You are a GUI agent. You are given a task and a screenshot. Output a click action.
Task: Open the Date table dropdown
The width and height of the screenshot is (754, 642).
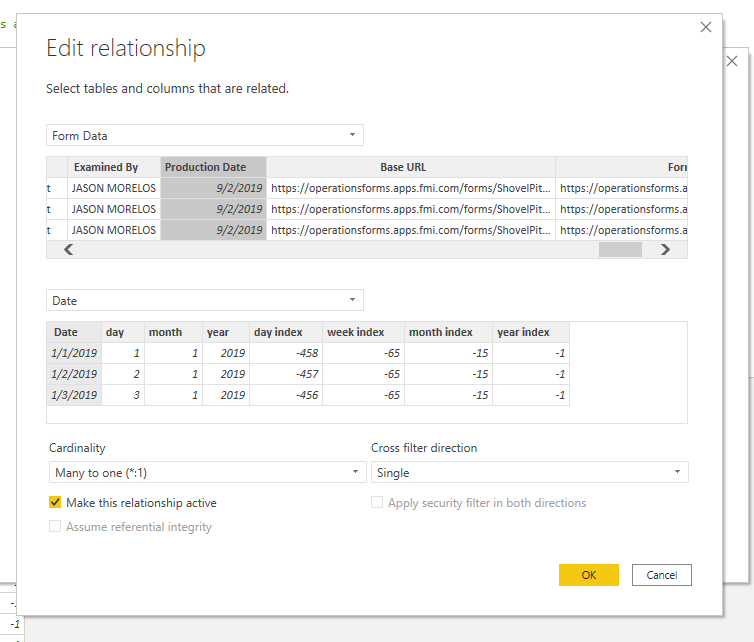click(205, 300)
